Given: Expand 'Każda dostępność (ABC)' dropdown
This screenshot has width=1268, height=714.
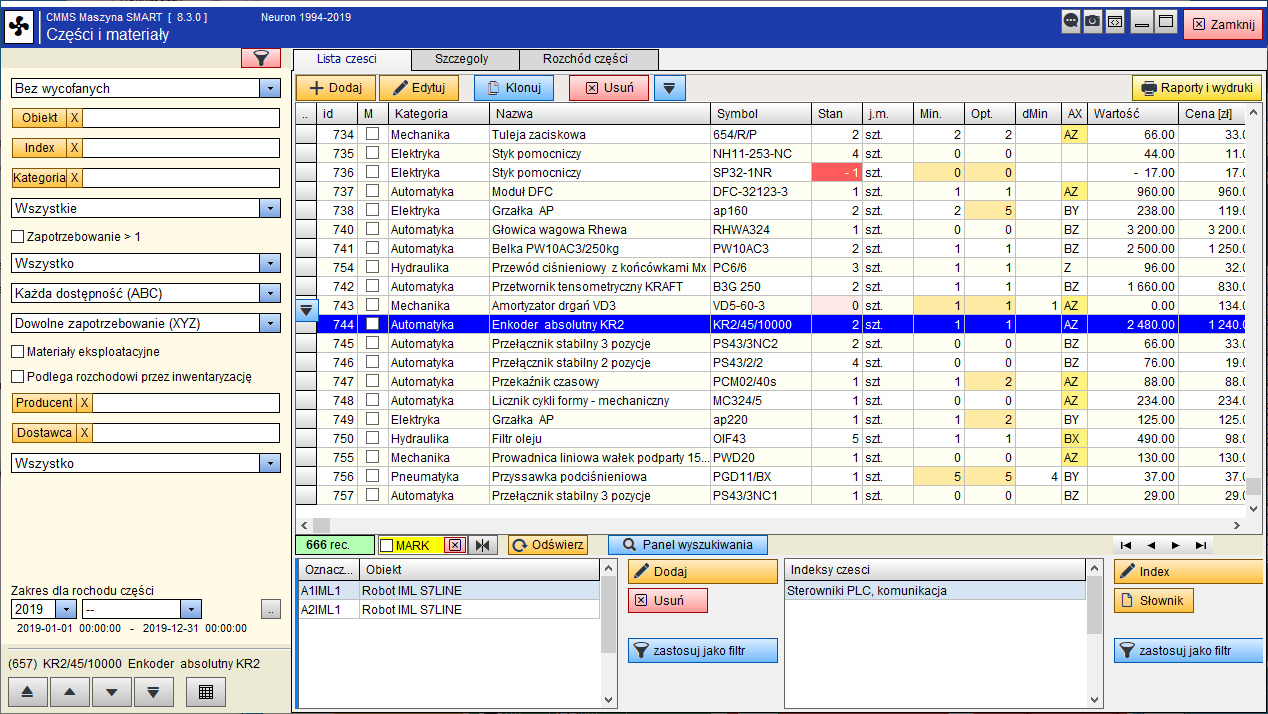Looking at the screenshot, I should [x=270, y=294].
